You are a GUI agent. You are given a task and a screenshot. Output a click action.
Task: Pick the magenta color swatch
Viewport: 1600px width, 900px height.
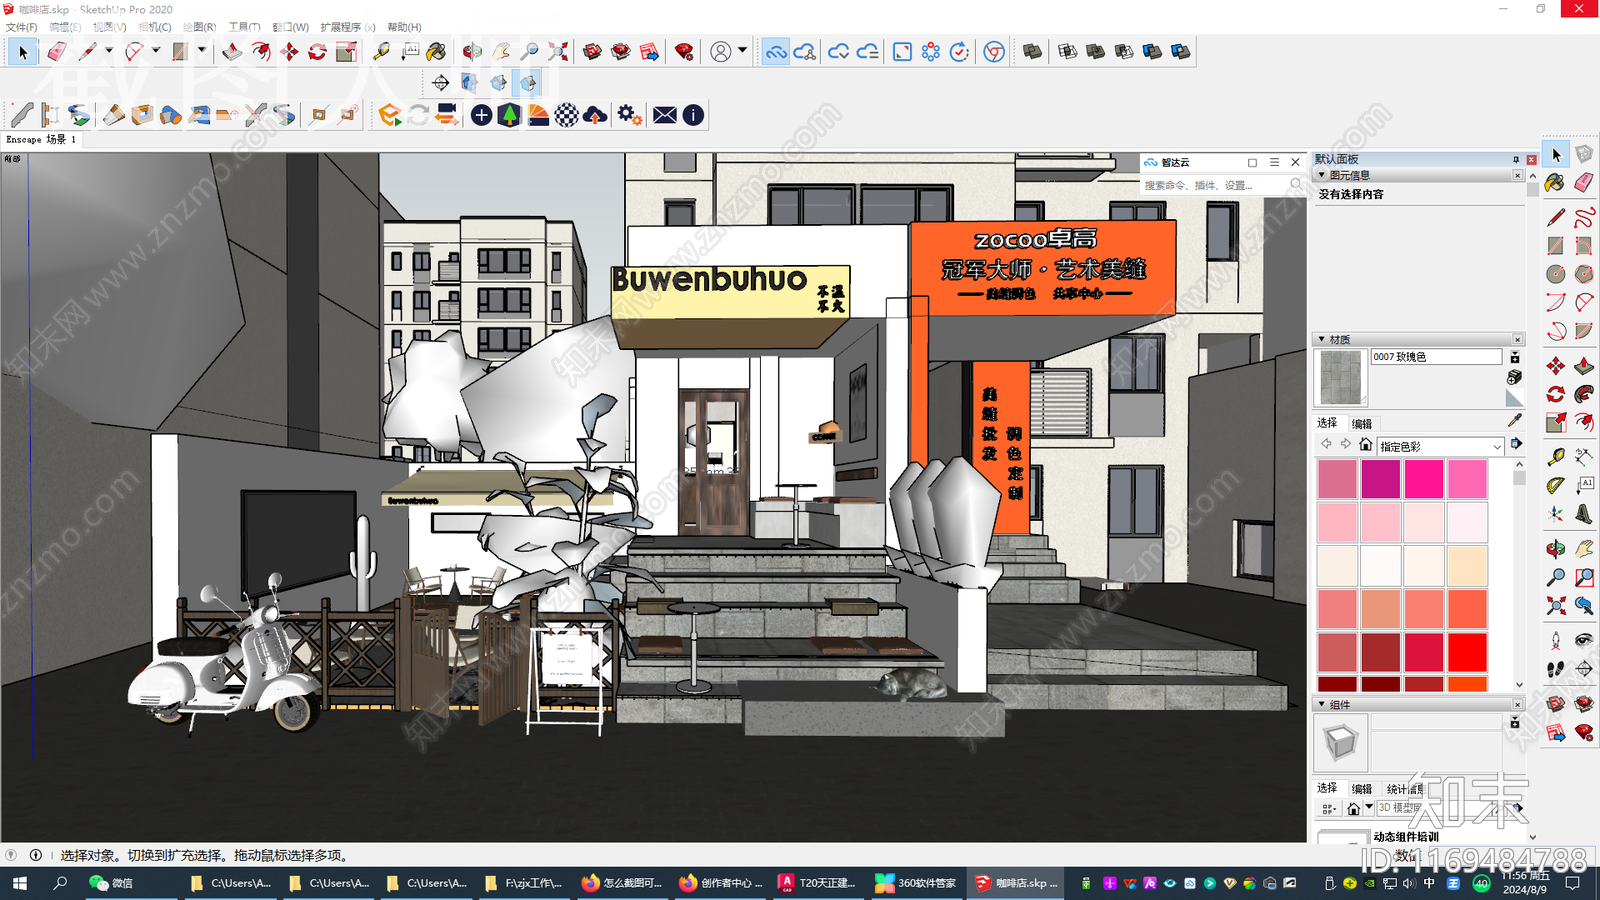[x=1380, y=479]
